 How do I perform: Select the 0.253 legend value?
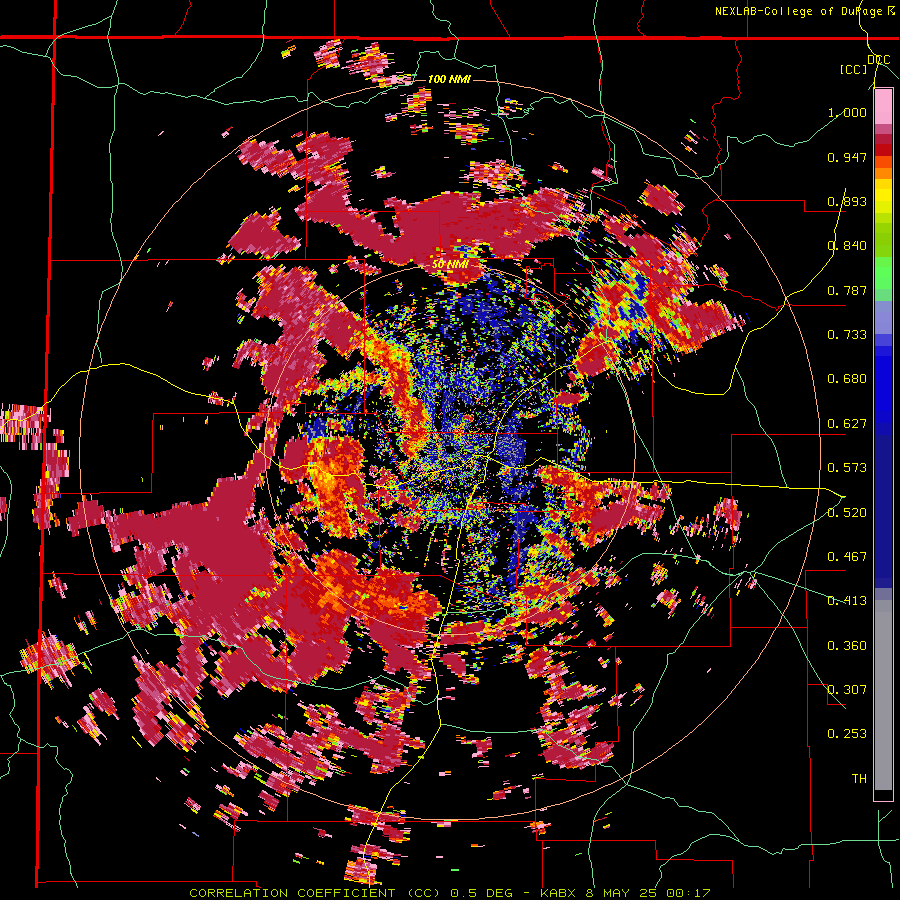[847, 734]
